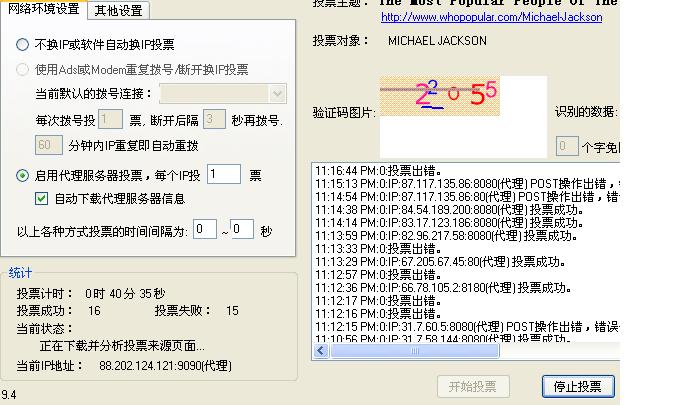
Task: Click the log's horizontal scrollbar left arrow
Action: point(321,351)
